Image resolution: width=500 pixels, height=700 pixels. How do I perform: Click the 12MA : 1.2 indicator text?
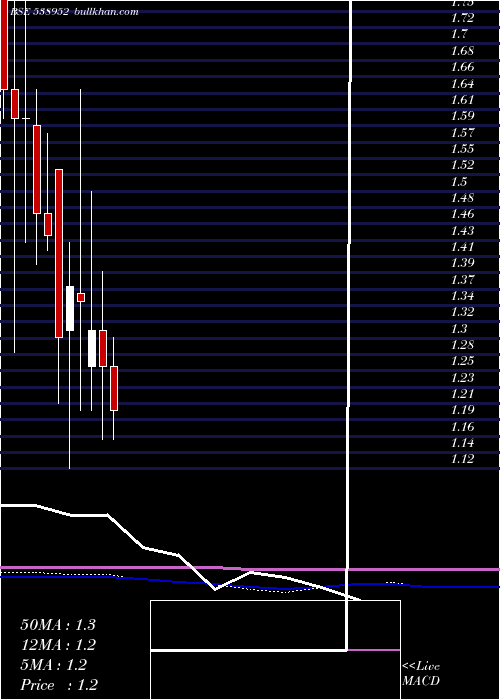click(58, 645)
